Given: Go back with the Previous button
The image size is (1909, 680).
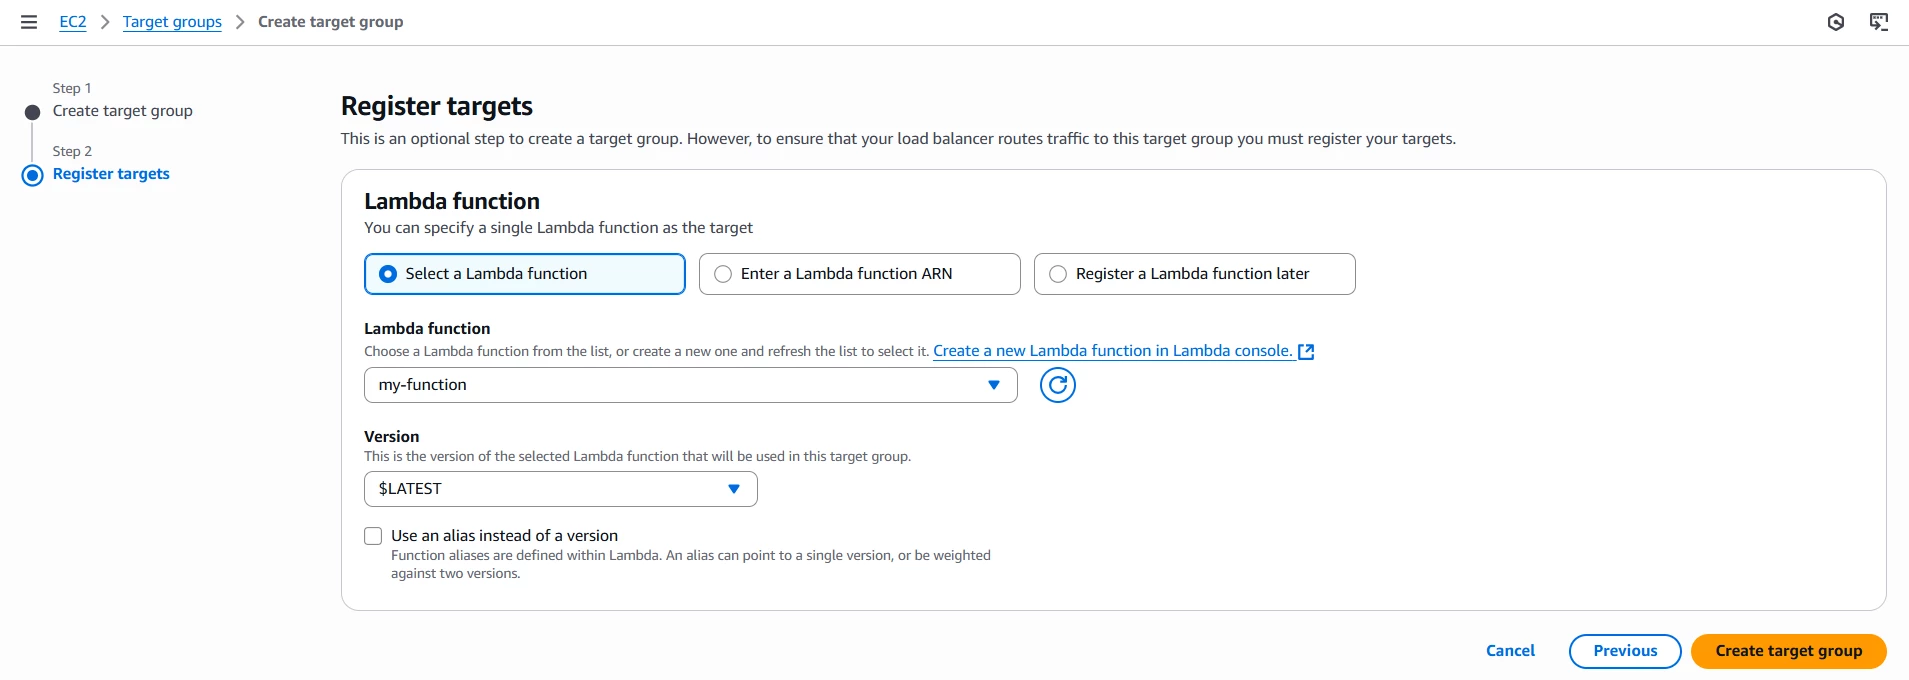Looking at the screenshot, I should tap(1625, 651).
